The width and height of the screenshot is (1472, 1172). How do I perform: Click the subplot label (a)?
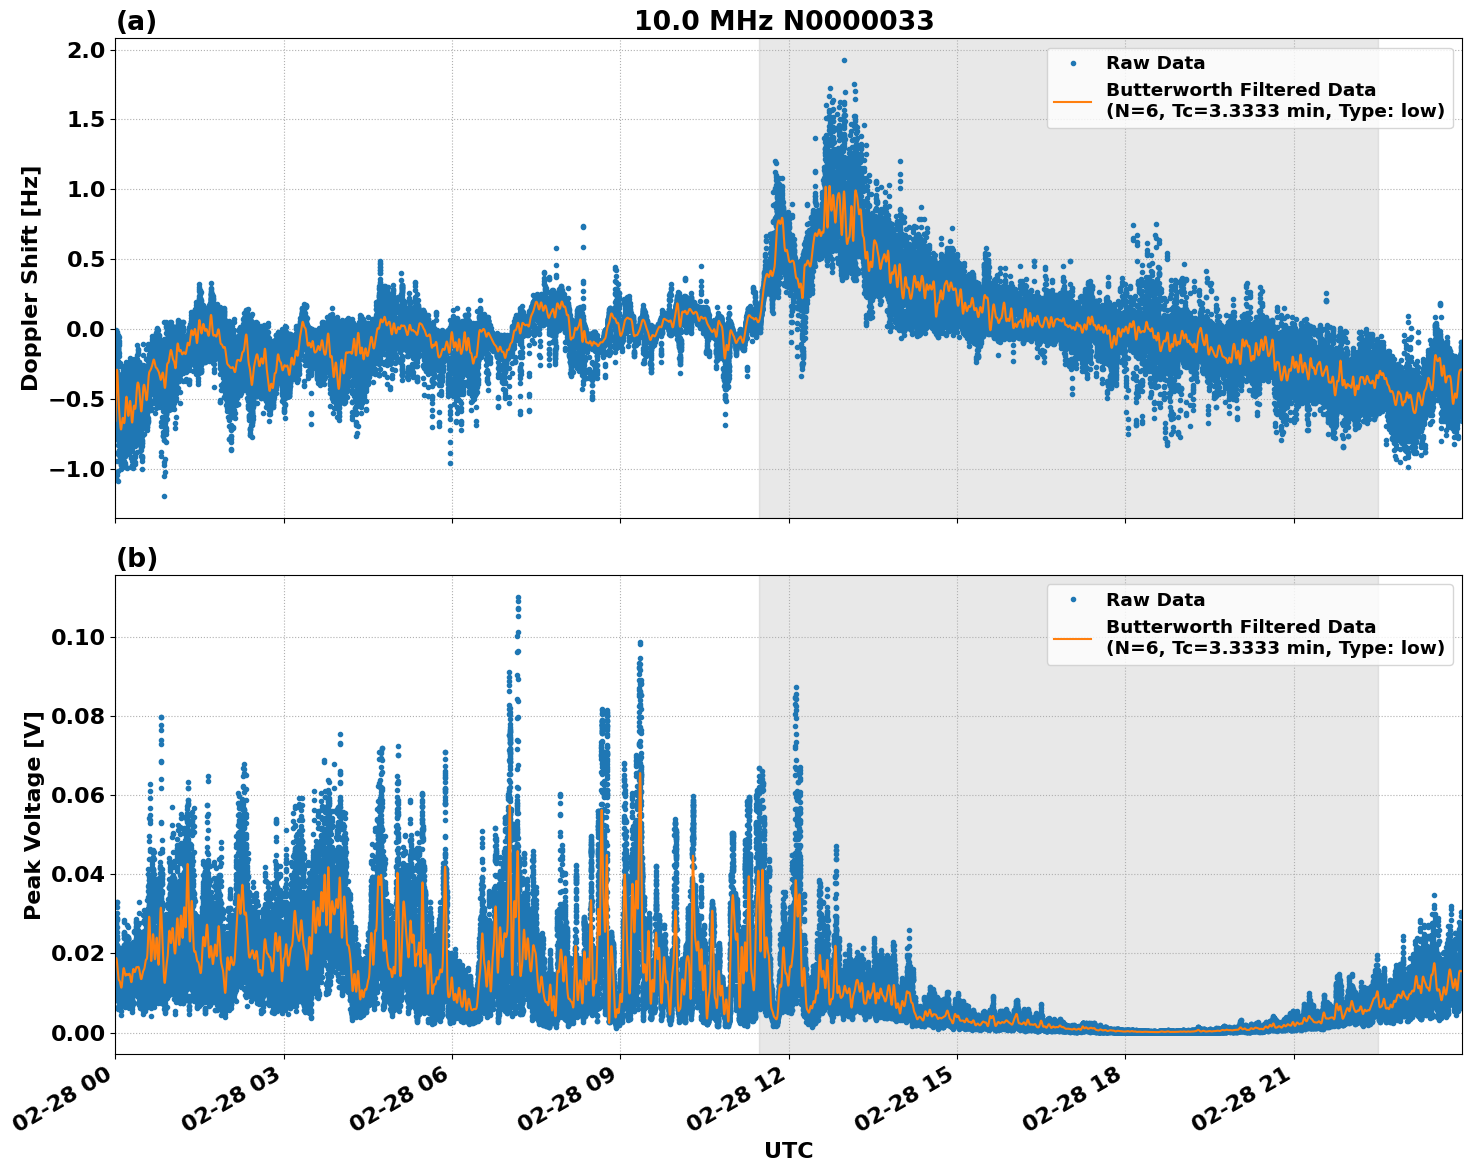tap(137, 18)
